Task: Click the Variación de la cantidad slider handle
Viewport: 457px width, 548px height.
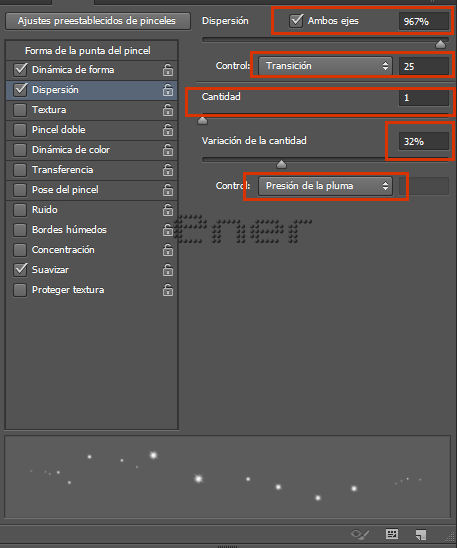Action: (281, 164)
